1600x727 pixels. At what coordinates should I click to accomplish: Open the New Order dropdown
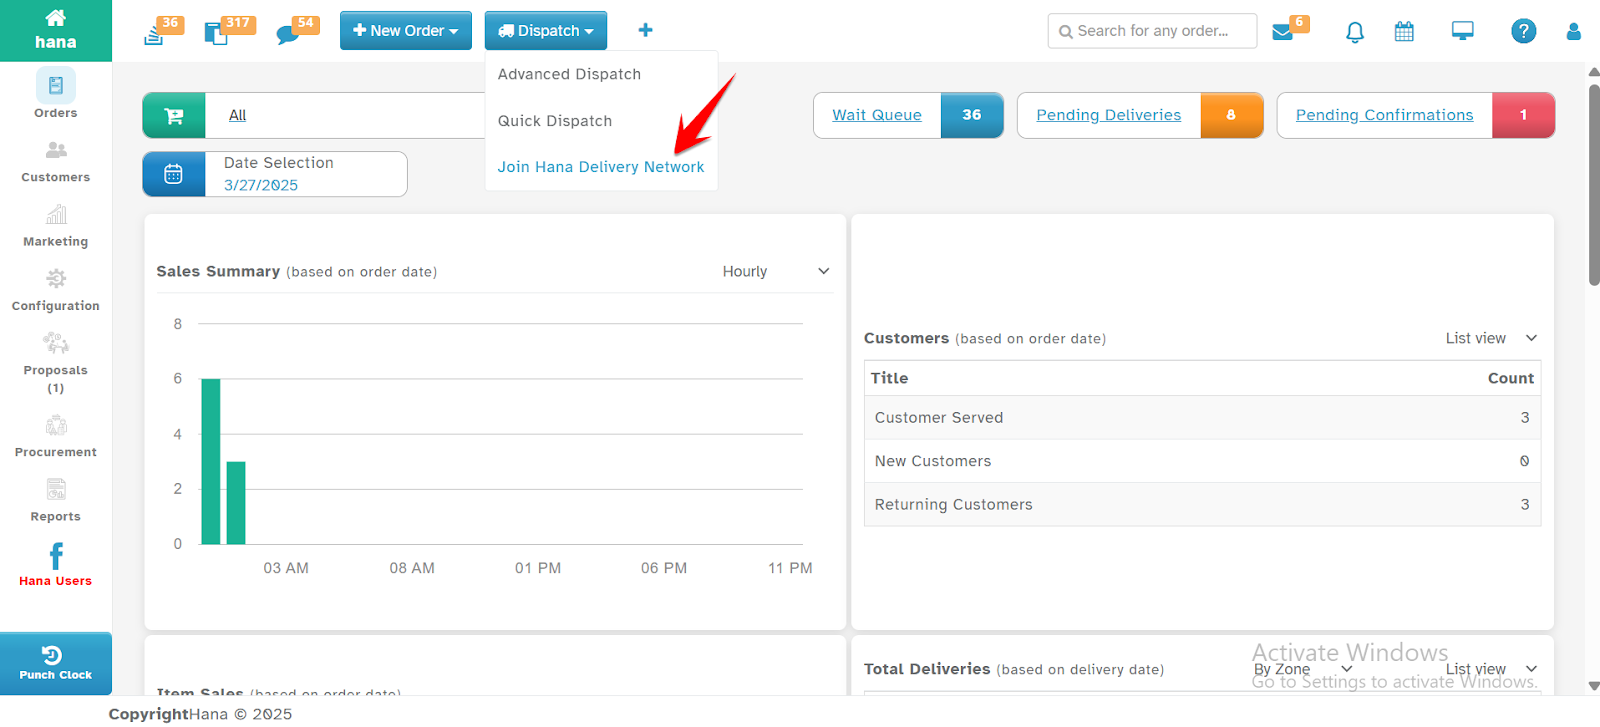[x=406, y=31]
